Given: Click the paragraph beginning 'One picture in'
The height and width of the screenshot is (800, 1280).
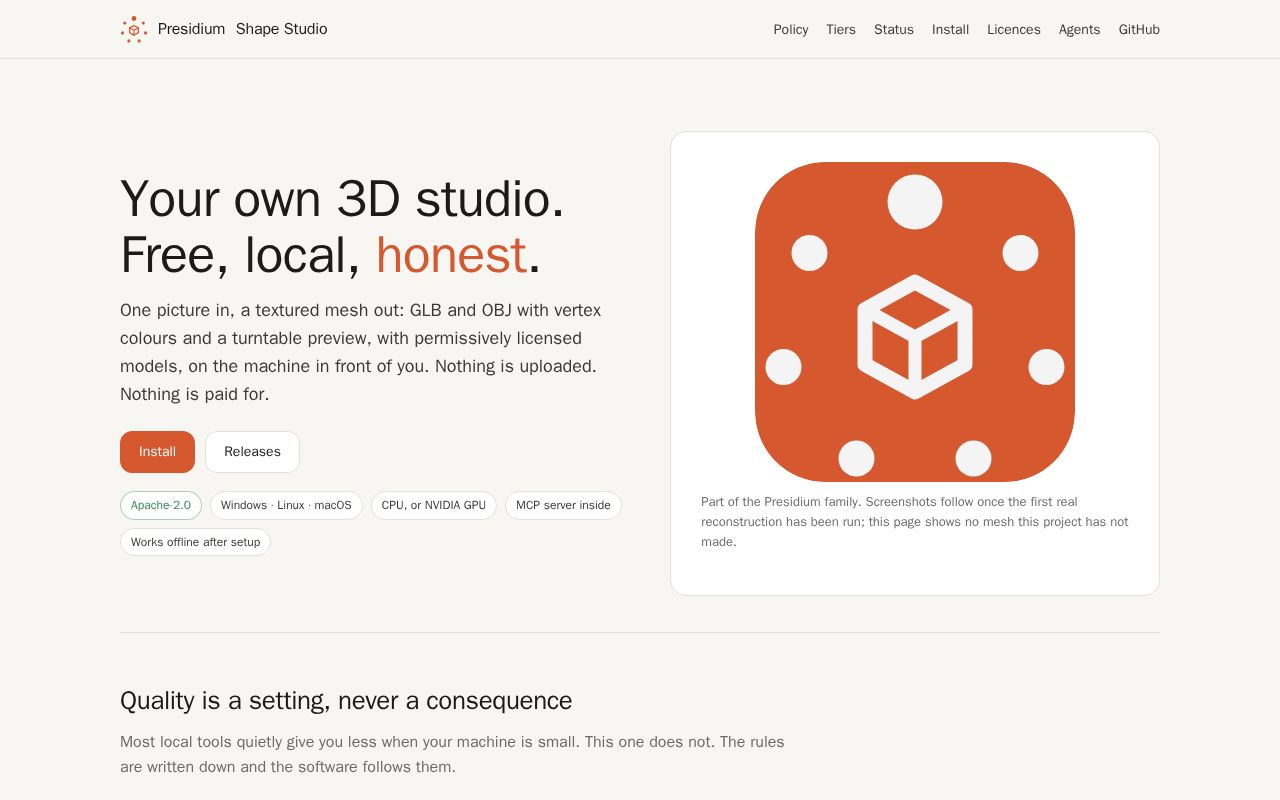Looking at the screenshot, I should (361, 352).
